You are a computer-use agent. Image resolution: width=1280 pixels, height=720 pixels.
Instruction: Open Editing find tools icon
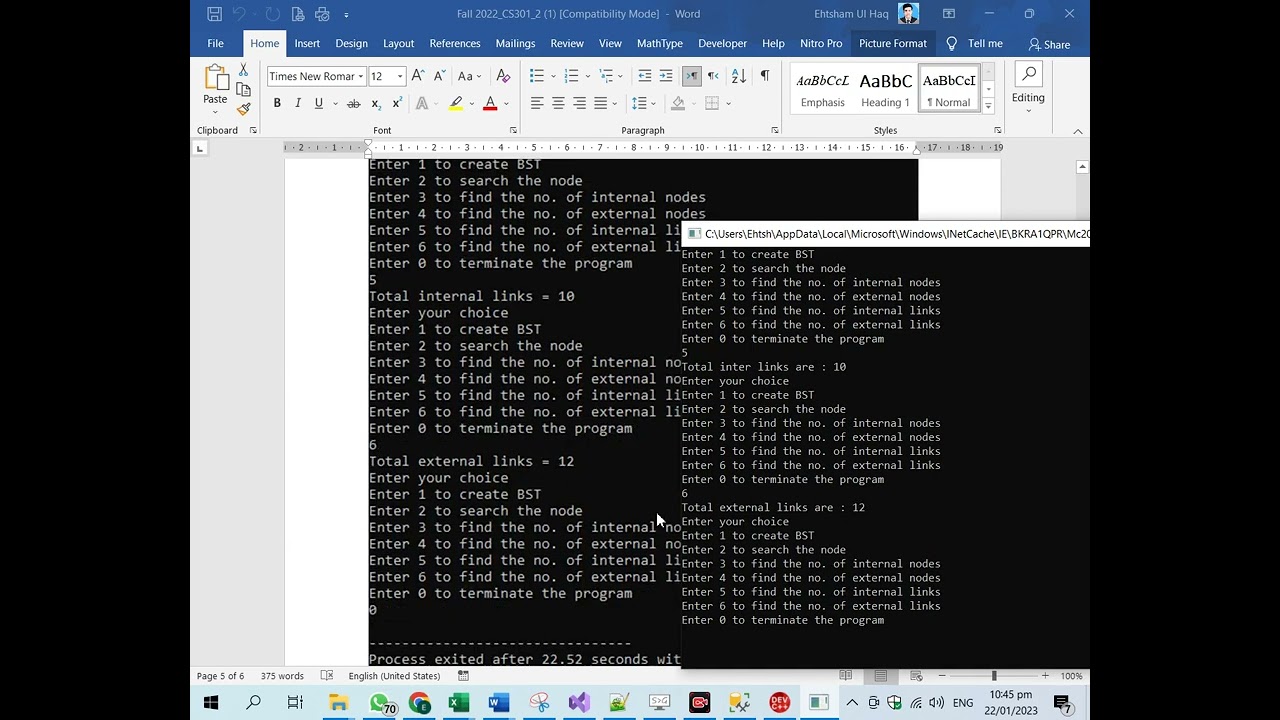click(x=1028, y=75)
